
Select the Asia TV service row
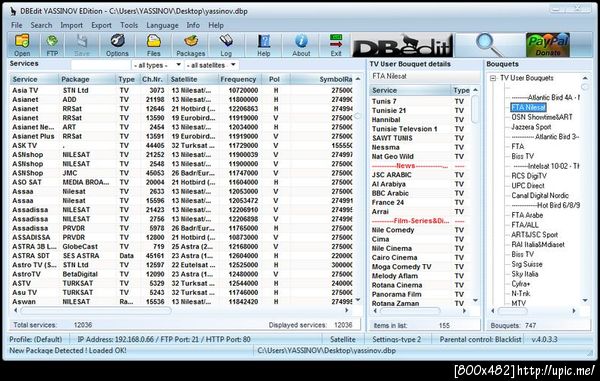pos(181,90)
